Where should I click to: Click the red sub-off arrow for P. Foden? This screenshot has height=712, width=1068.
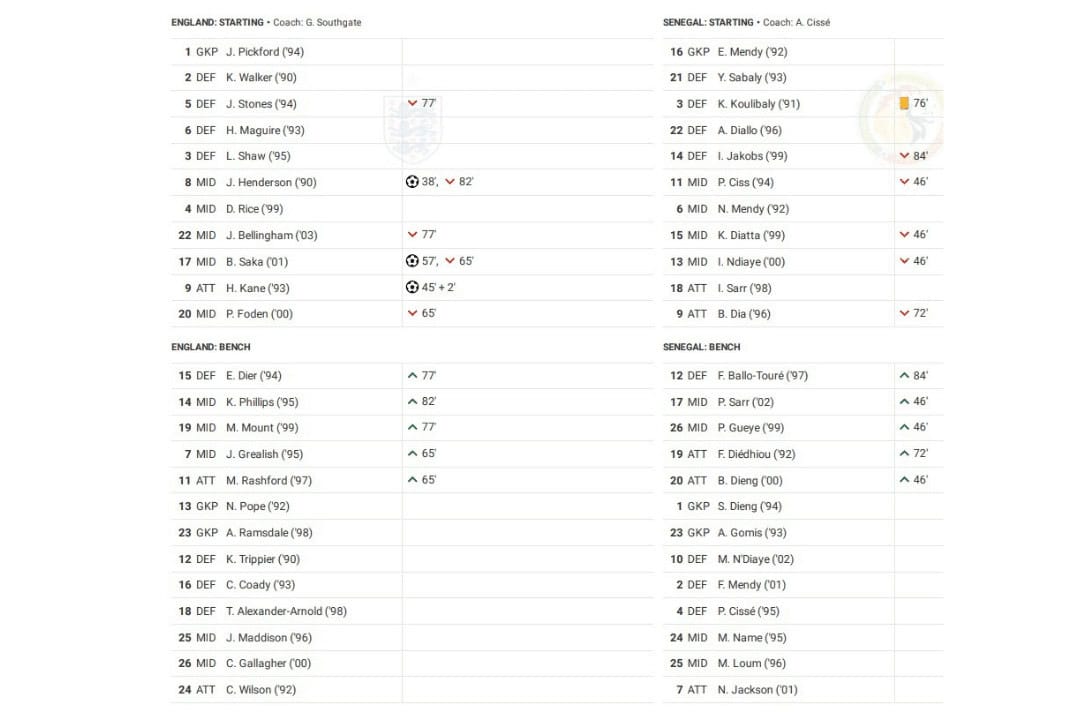click(412, 314)
